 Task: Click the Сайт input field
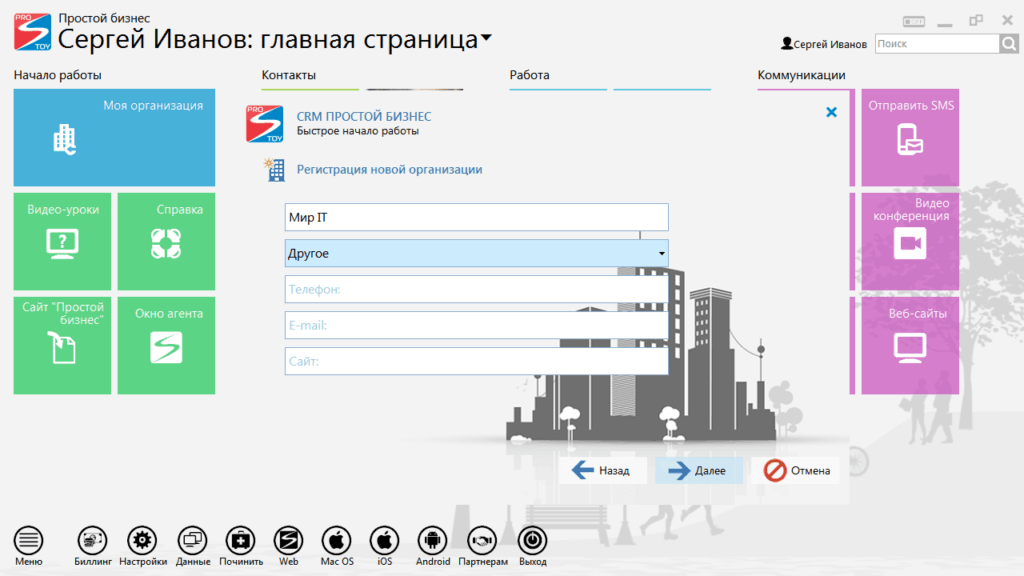pyautogui.click(x=477, y=361)
